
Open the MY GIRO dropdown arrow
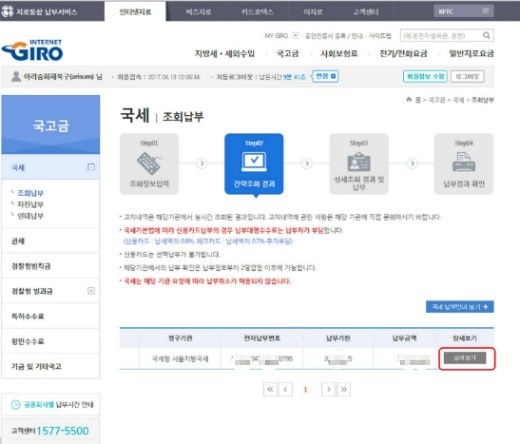pyautogui.click(x=296, y=35)
